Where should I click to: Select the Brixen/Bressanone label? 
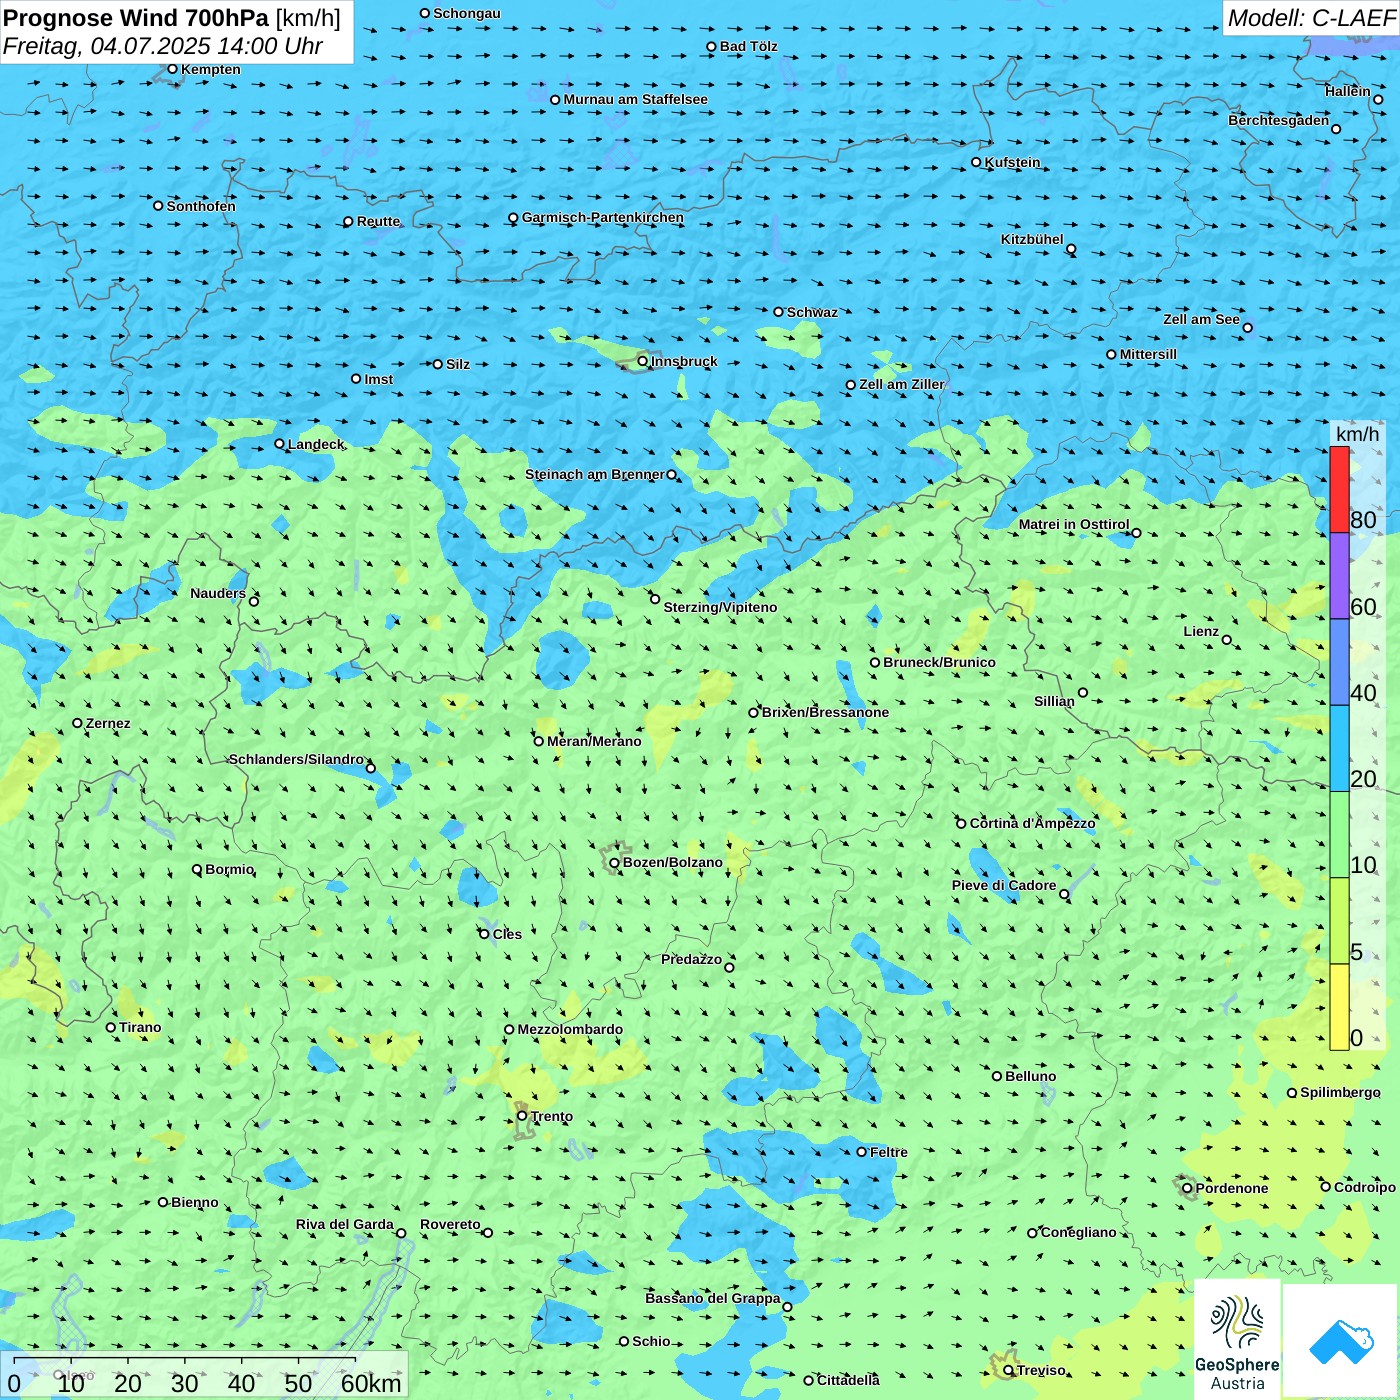click(825, 713)
